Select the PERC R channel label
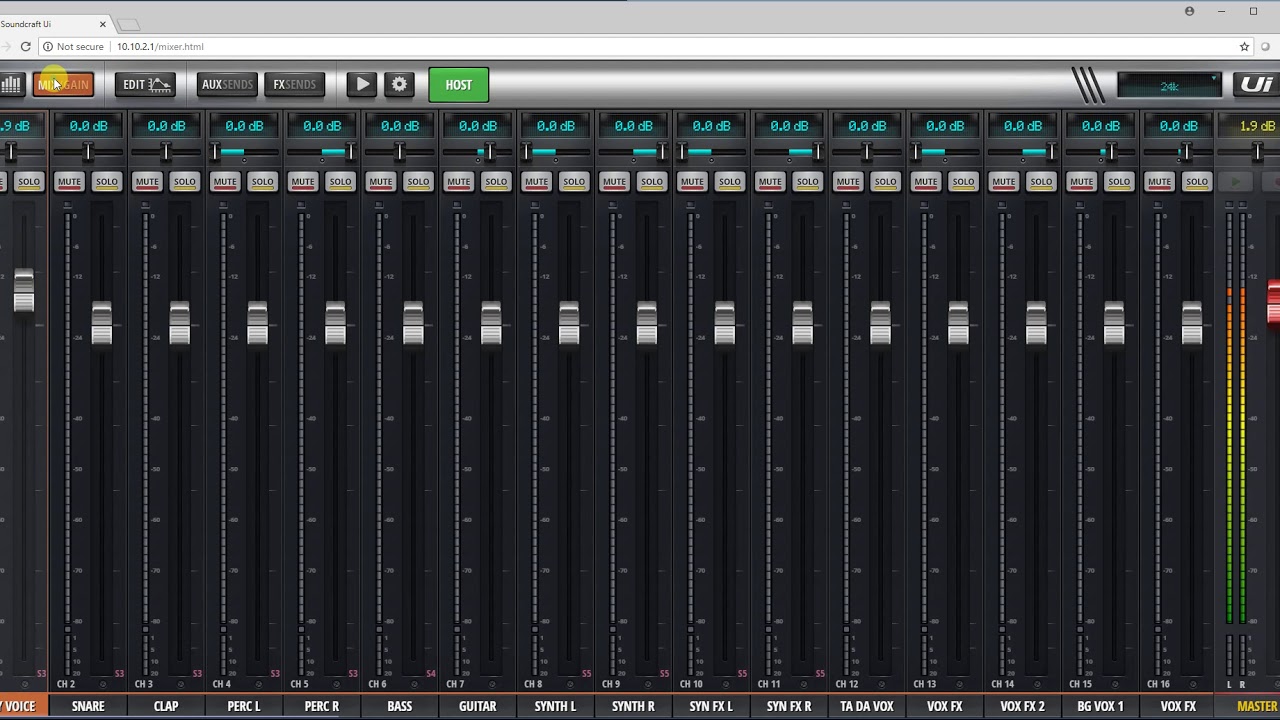Image resolution: width=1280 pixels, height=720 pixels. [322, 706]
